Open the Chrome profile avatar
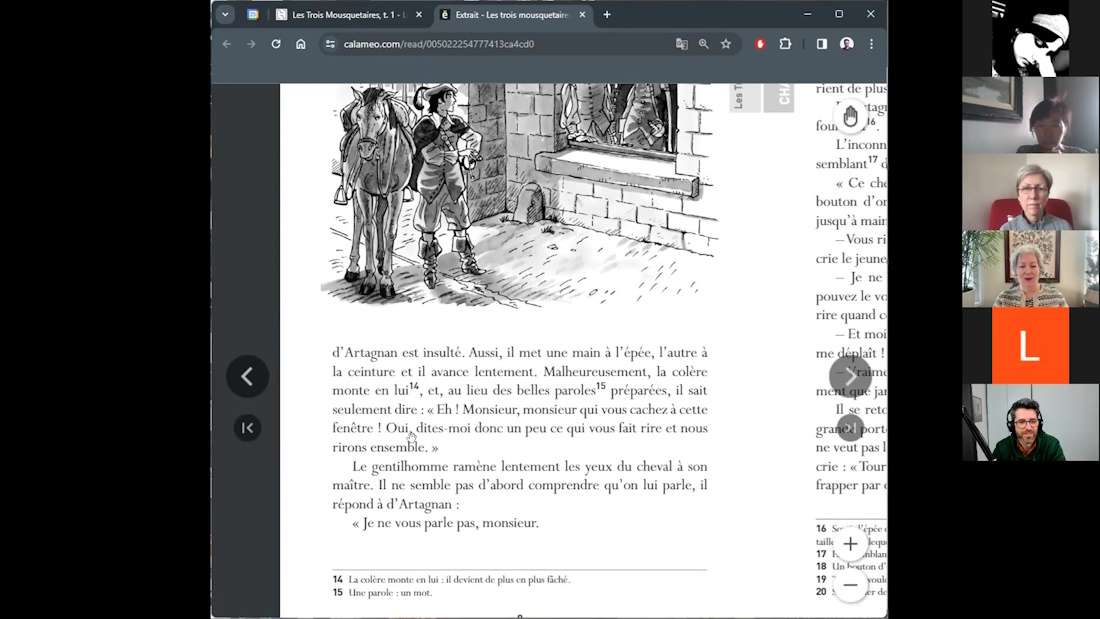The image size is (1100, 619). (x=847, y=44)
